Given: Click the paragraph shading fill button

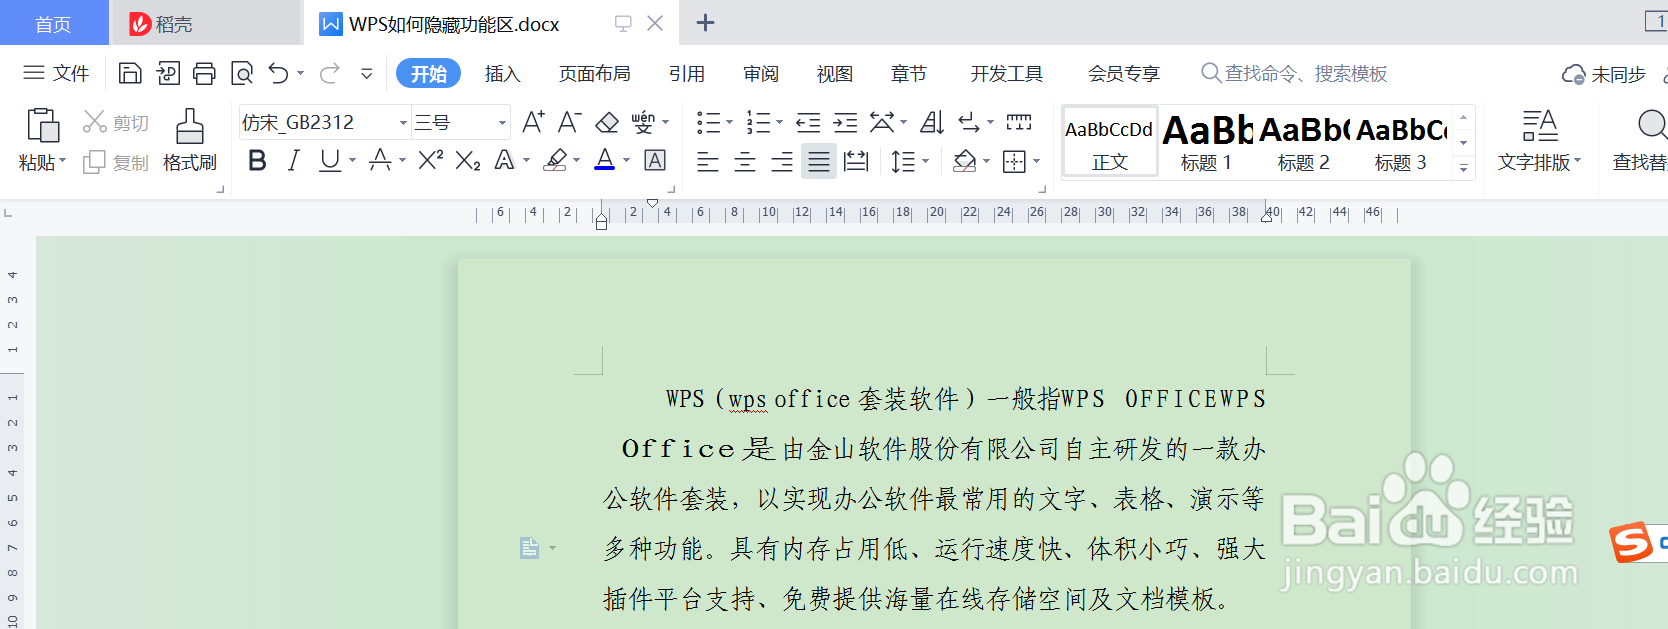Looking at the screenshot, I should click(x=964, y=161).
